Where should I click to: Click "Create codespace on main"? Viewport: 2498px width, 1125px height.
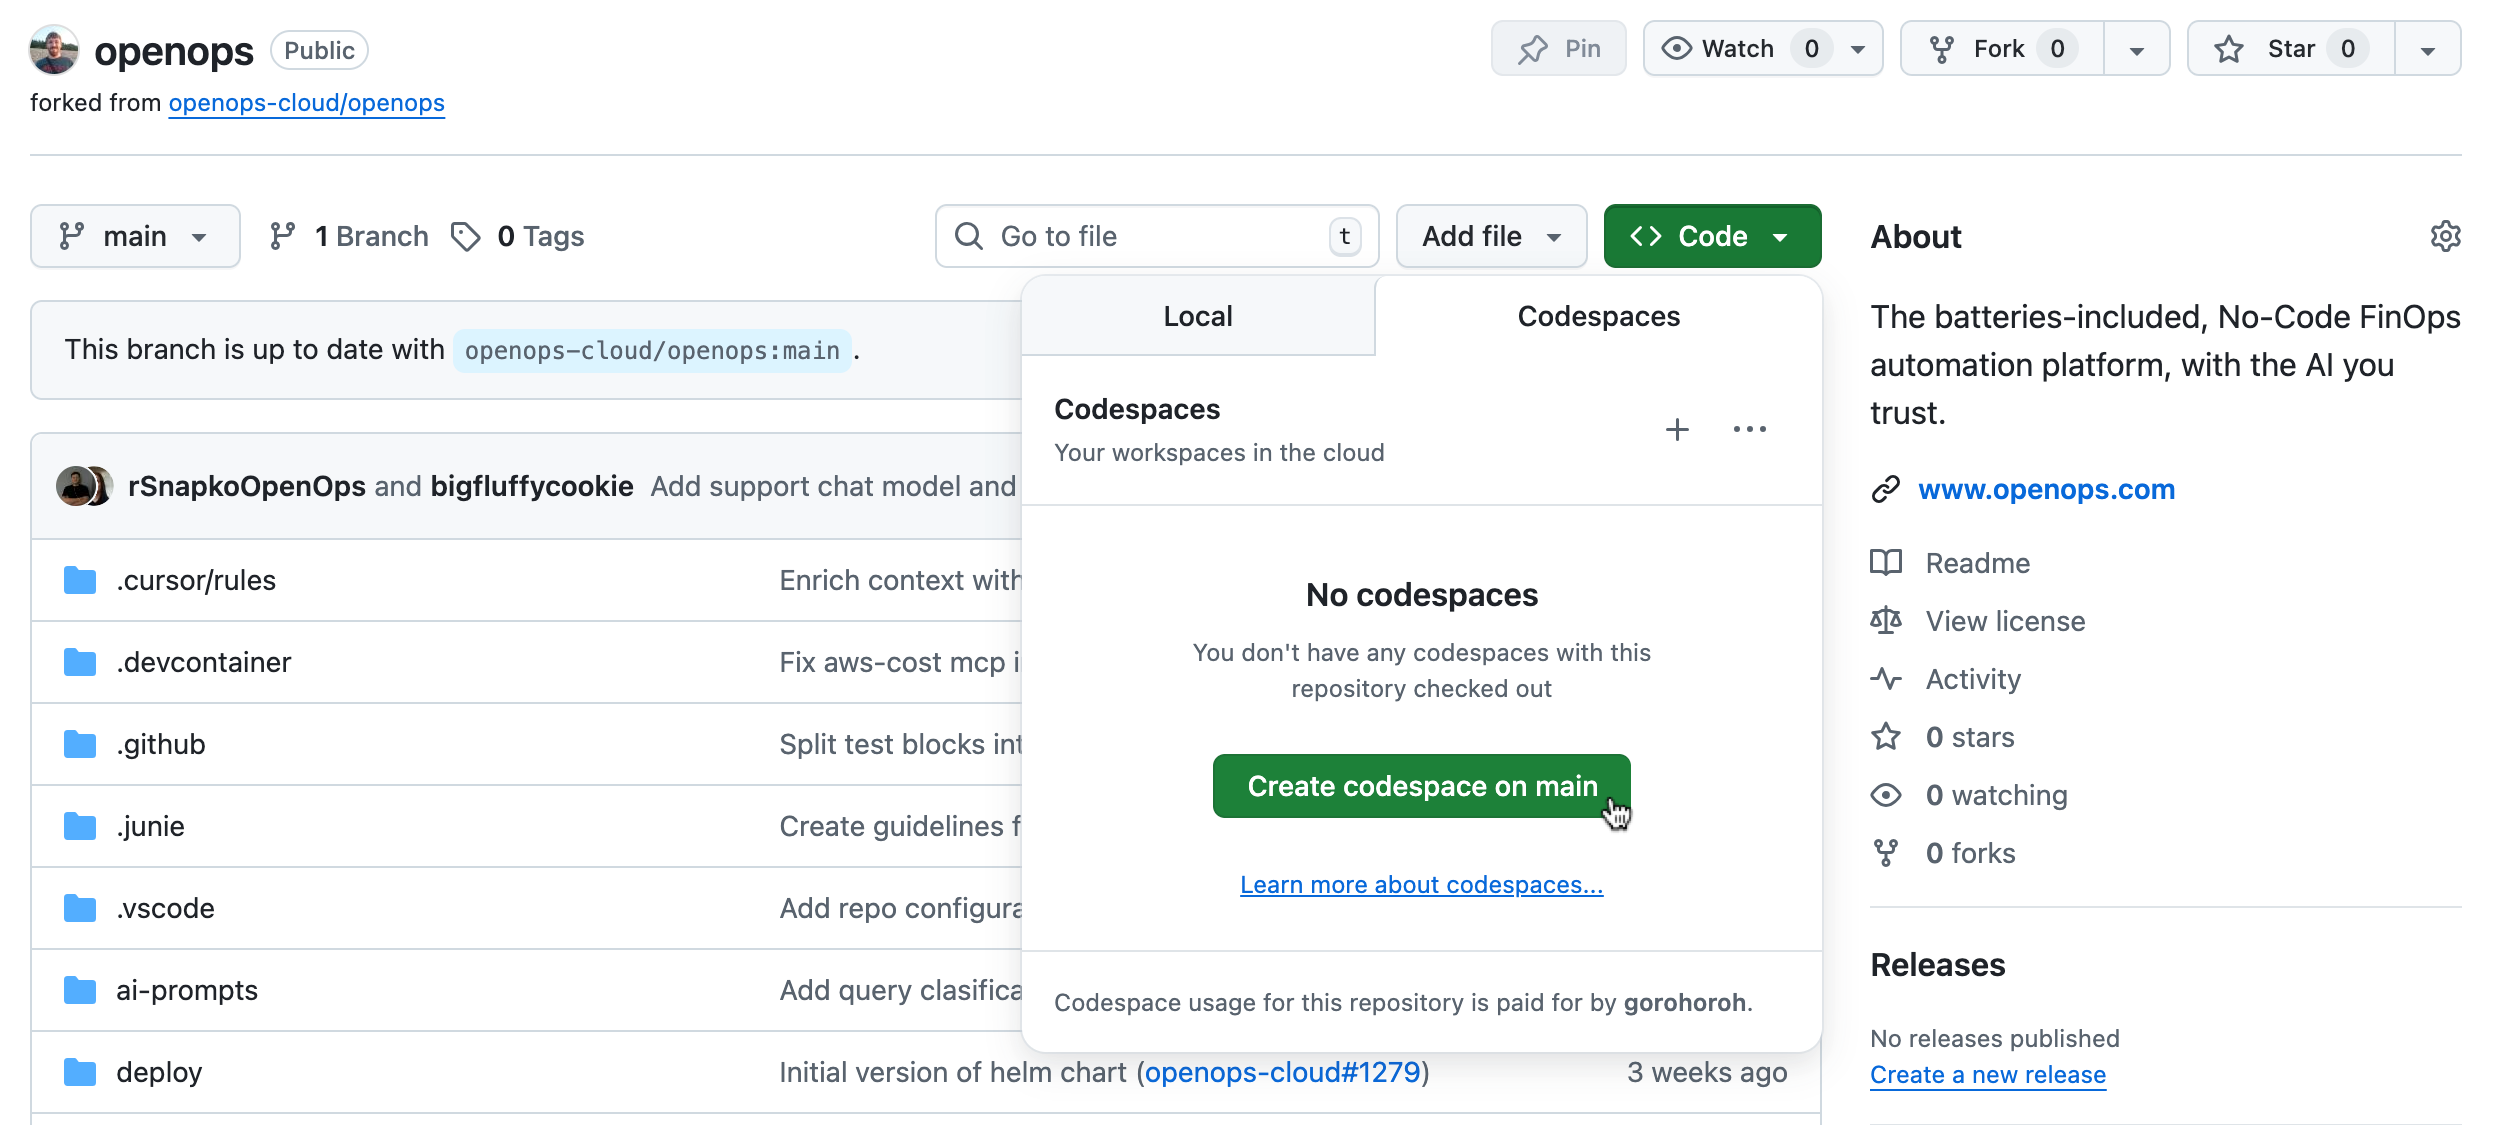[x=1420, y=786]
